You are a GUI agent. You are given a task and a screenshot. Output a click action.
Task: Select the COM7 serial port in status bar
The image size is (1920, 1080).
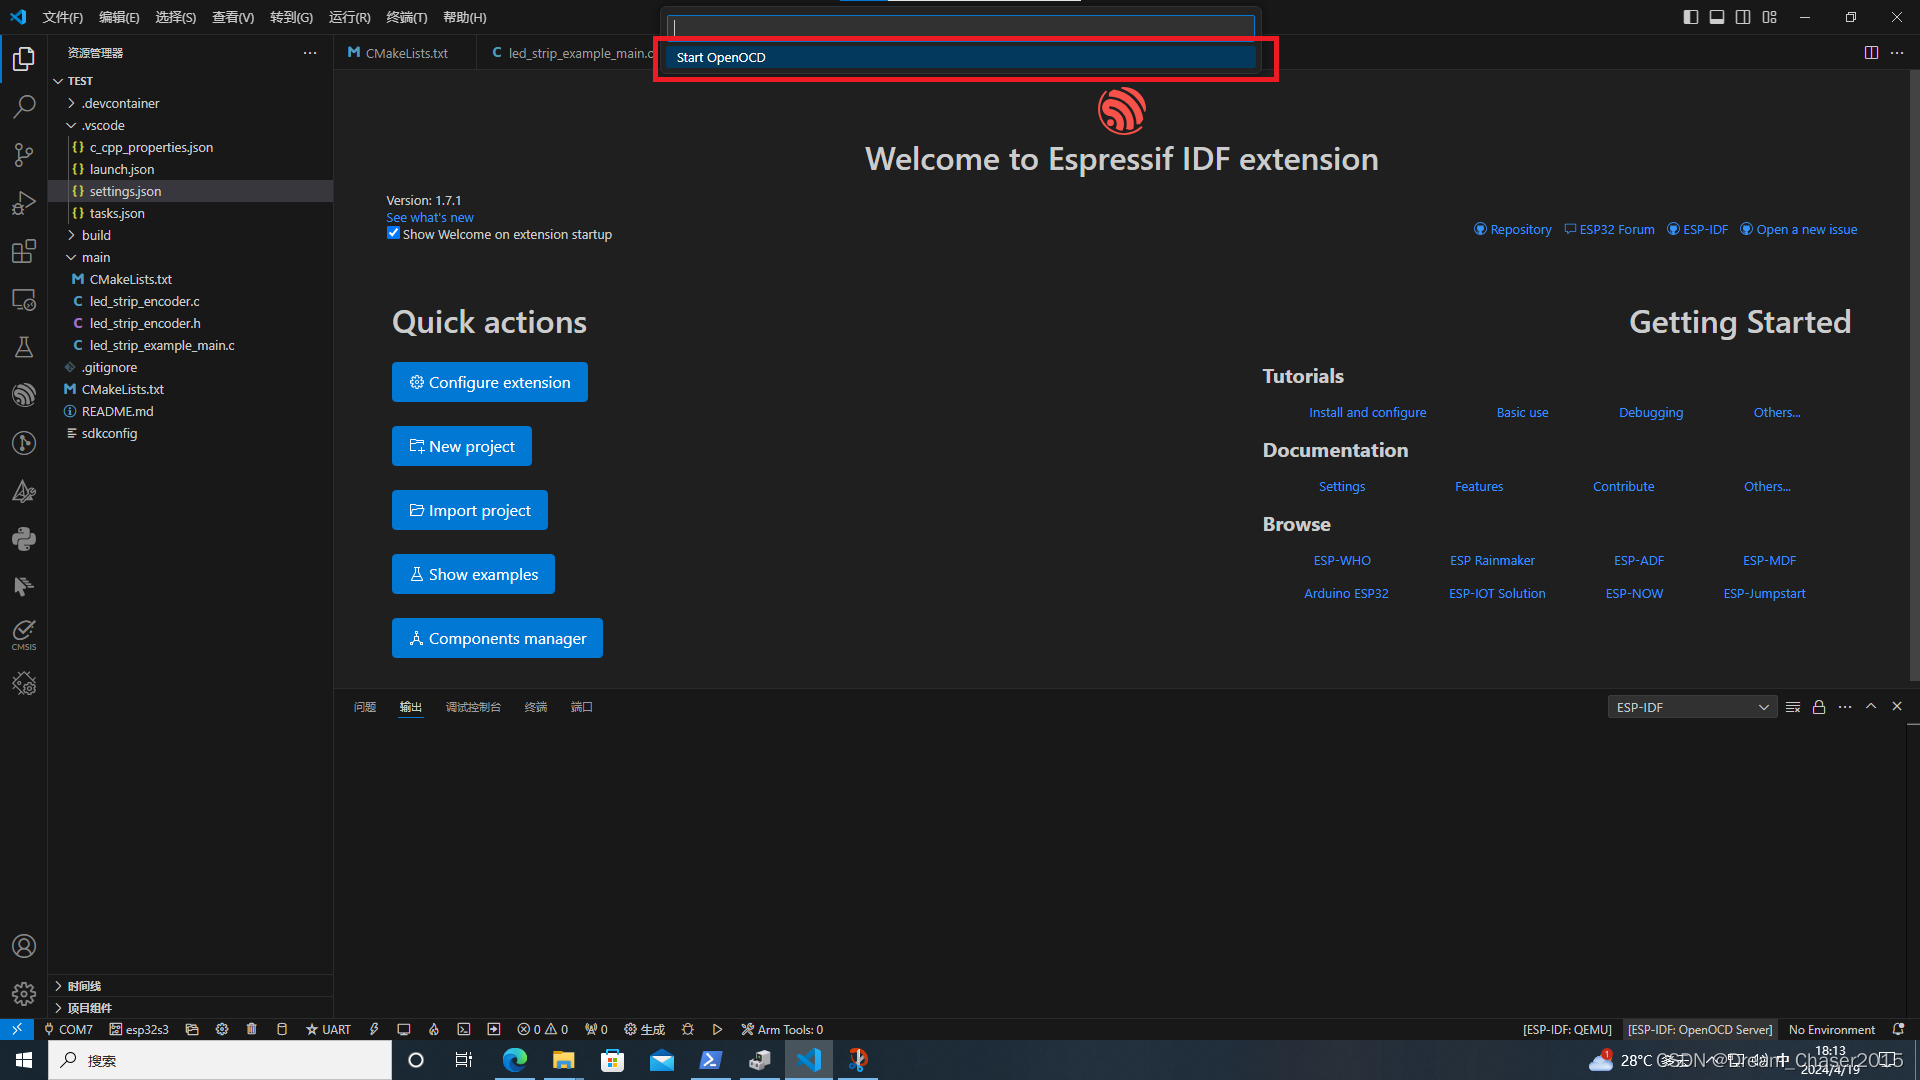pyautogui.click(x=68, y=1029)
